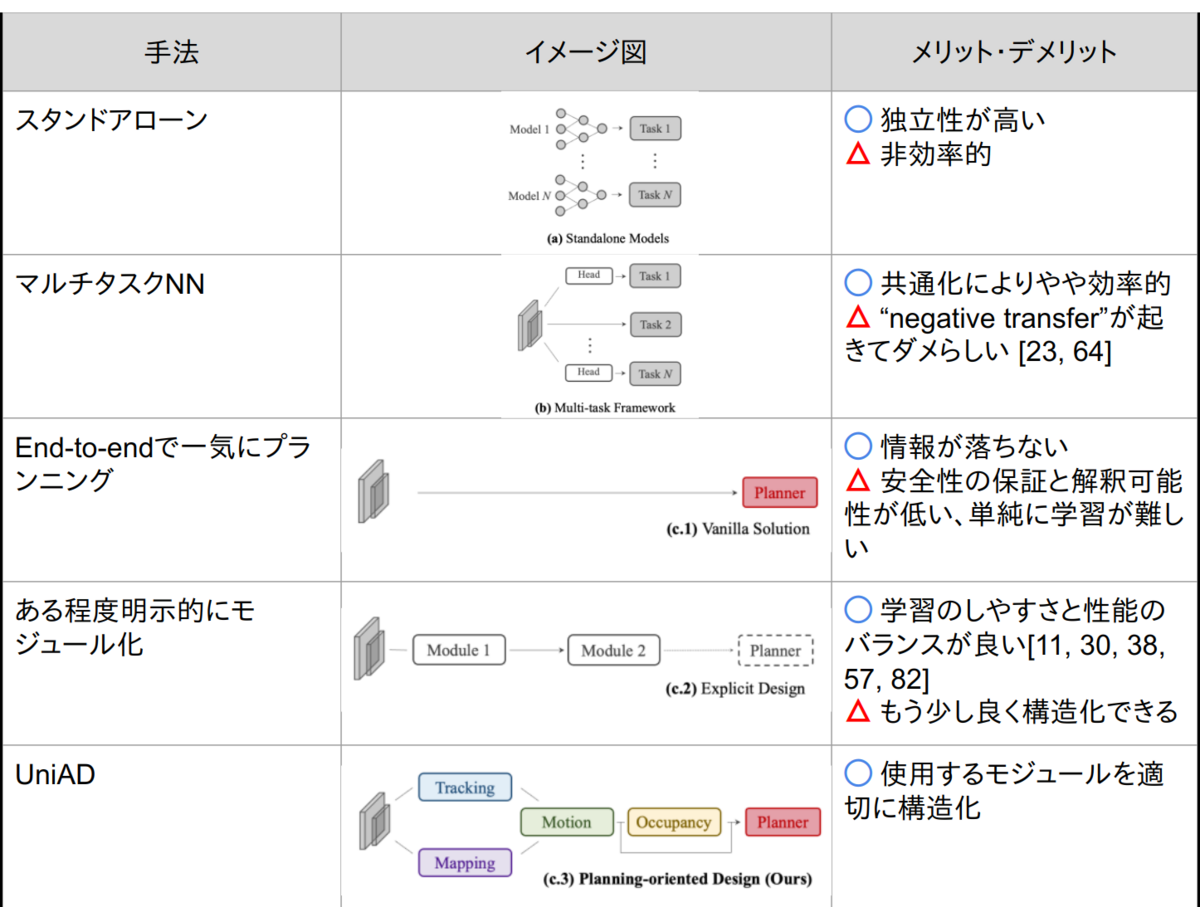Select the red Planner box in Vanilla Solution
1200x907 pixels.
779,492
